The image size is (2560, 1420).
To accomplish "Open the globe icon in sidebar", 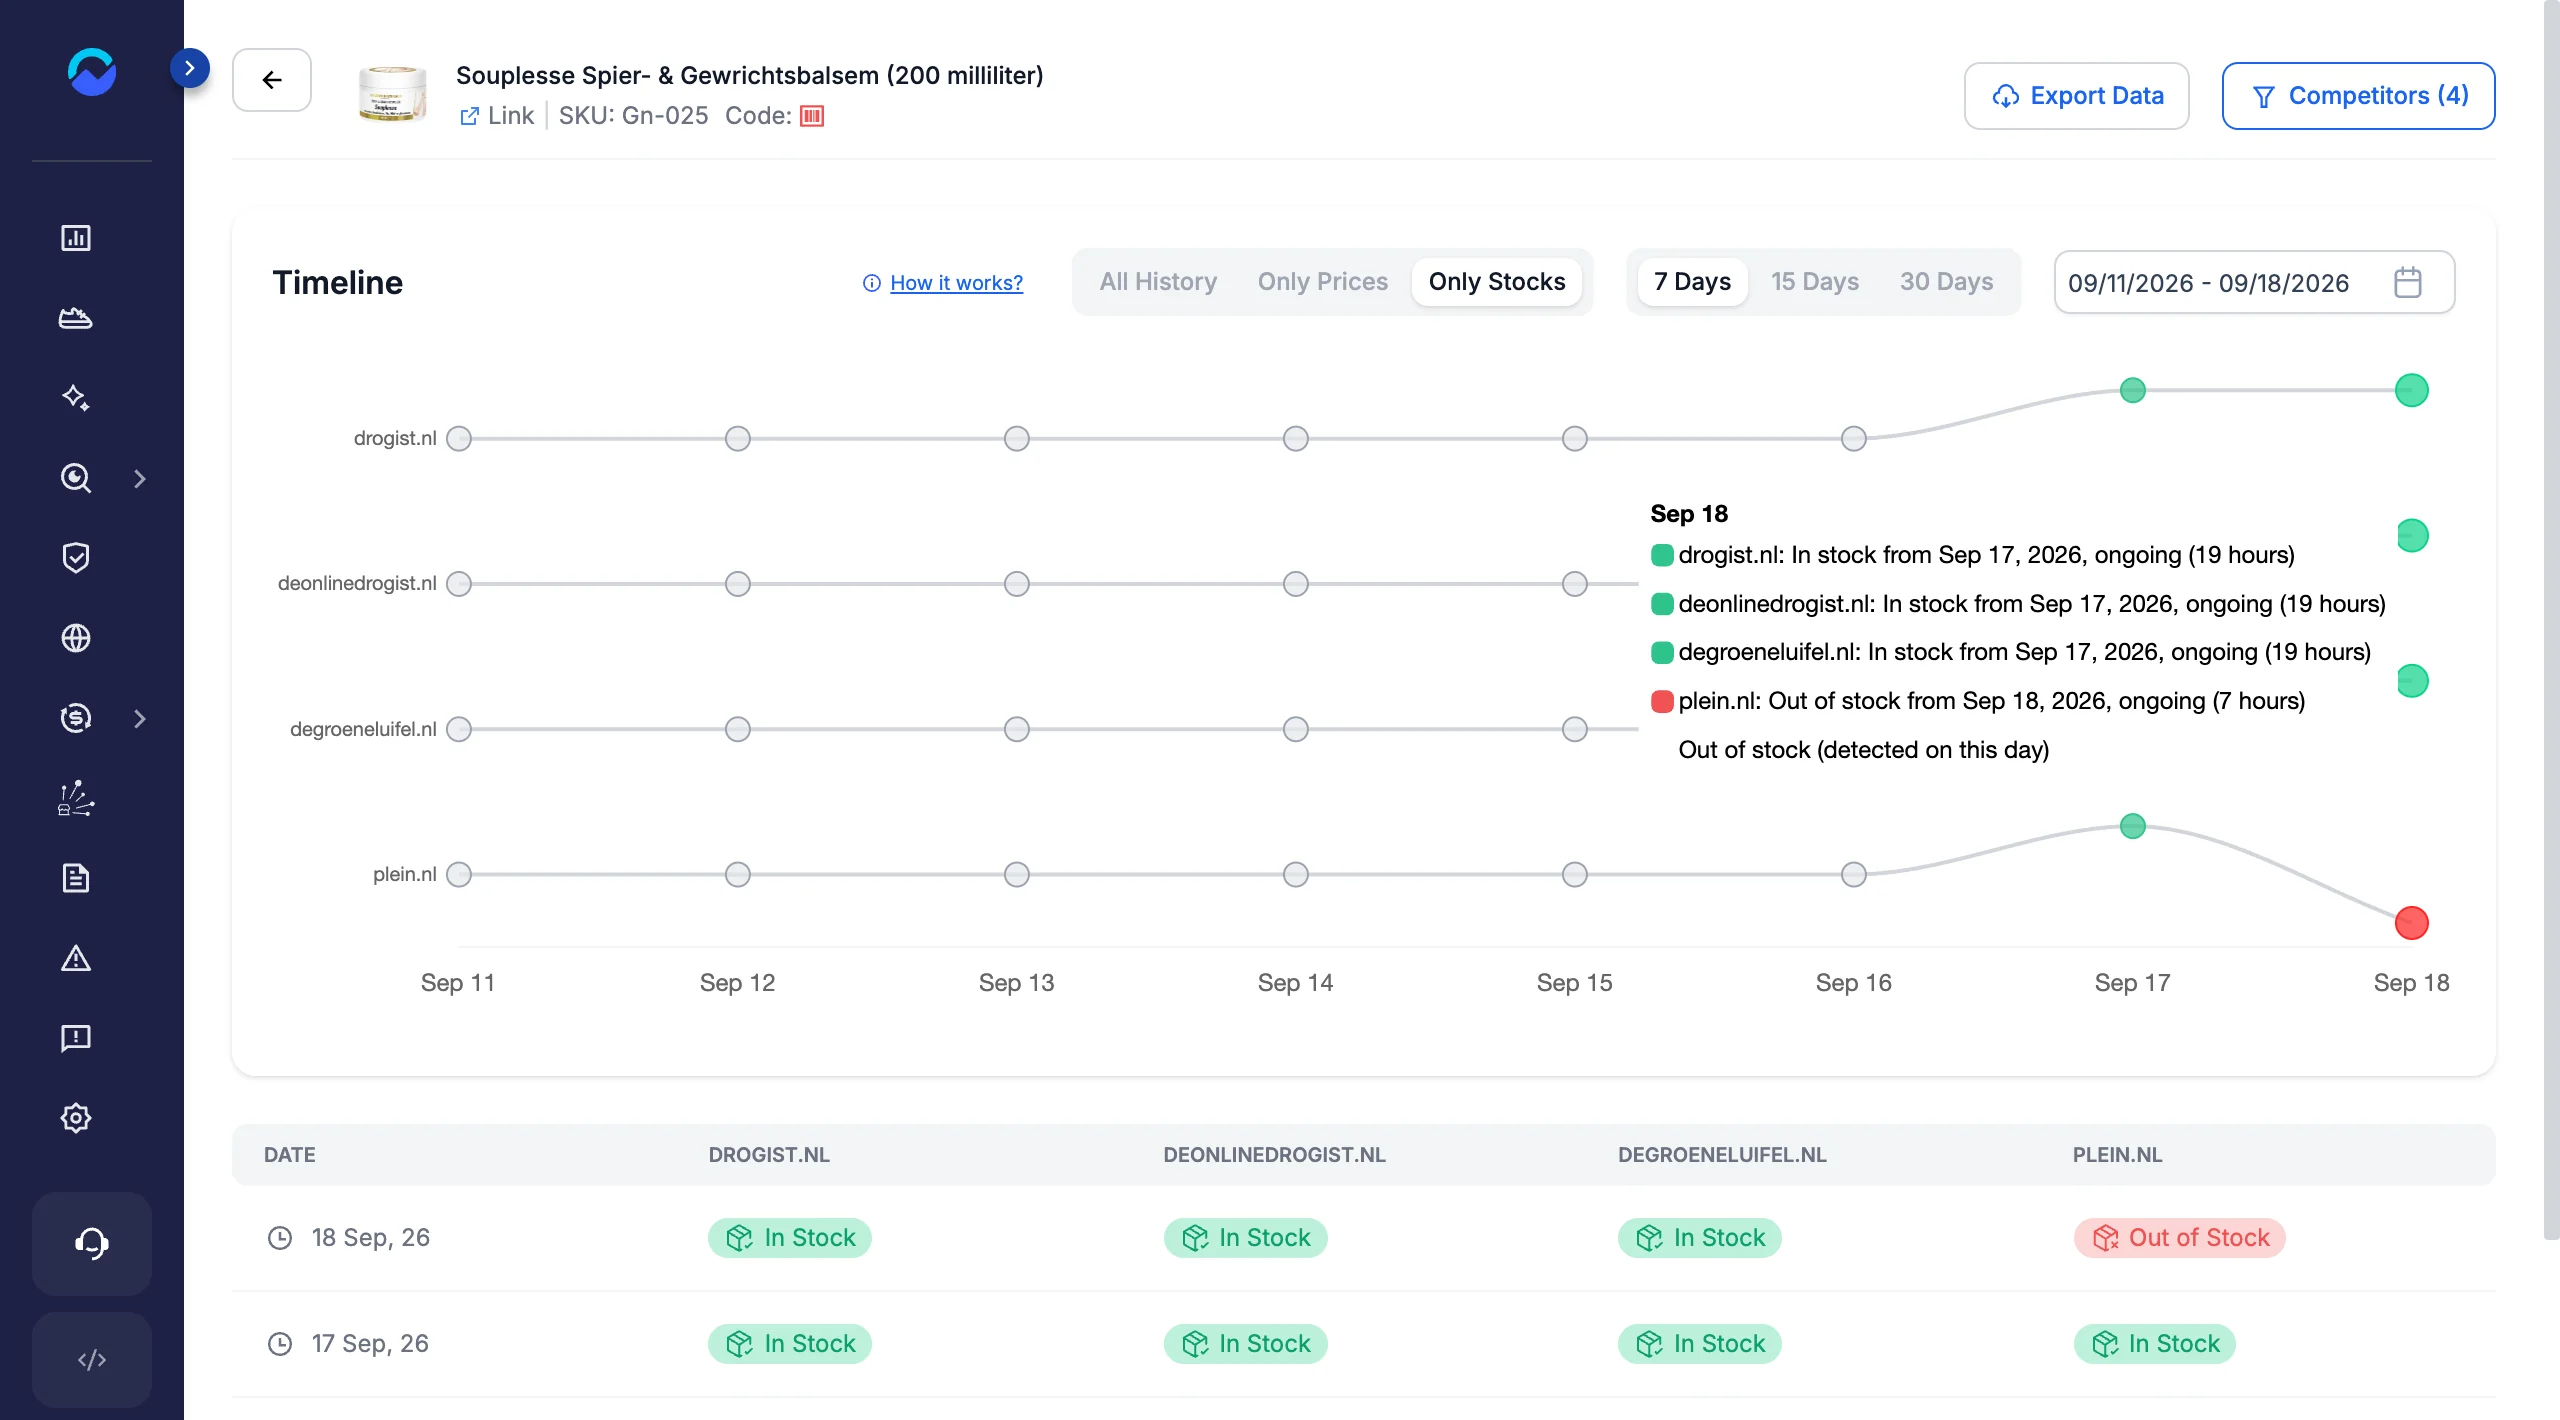I will pyautogui.click(x=76, y=638).
